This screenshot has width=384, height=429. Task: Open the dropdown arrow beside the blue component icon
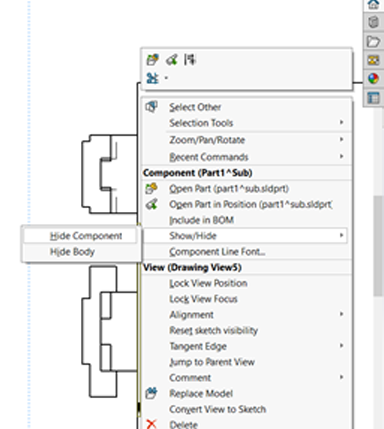(166, 78)
